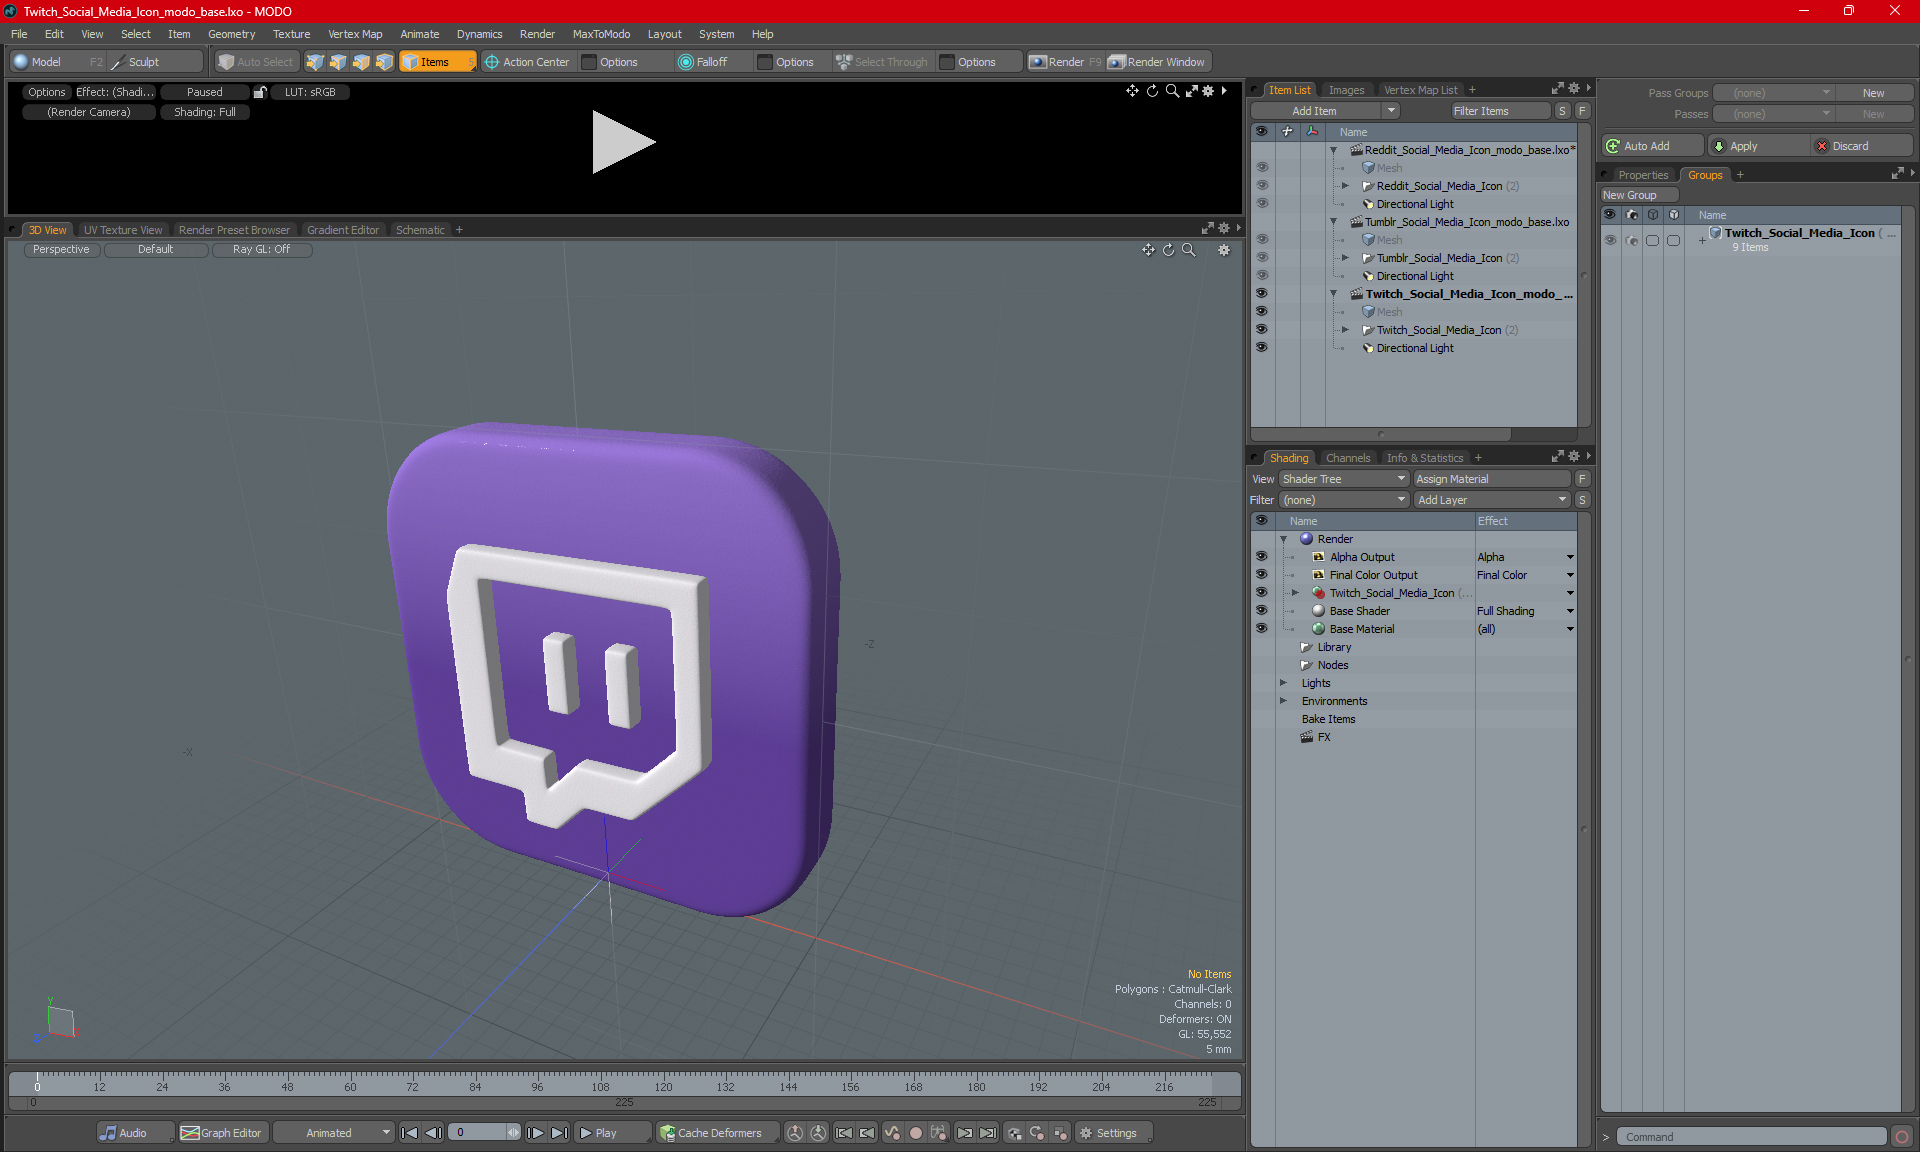Open the MaxToModo menu
1920x1152 pixels.
pyautogui.click(x=601, y=34)
